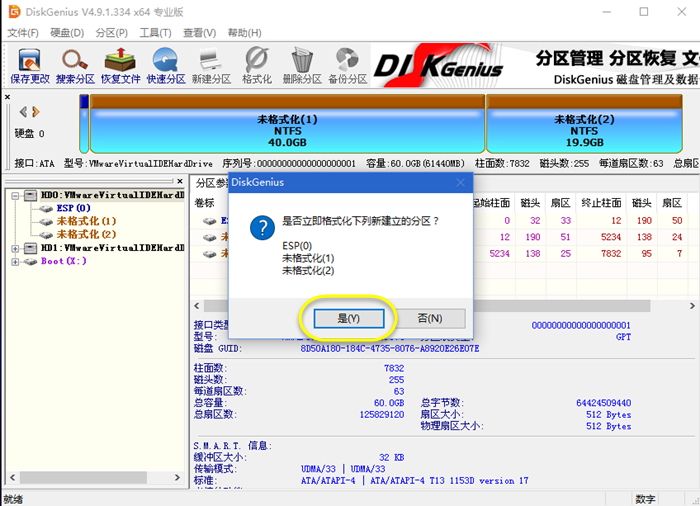
Task: Click end cylinder value 7832 in table
Action: tap(611, 254)
